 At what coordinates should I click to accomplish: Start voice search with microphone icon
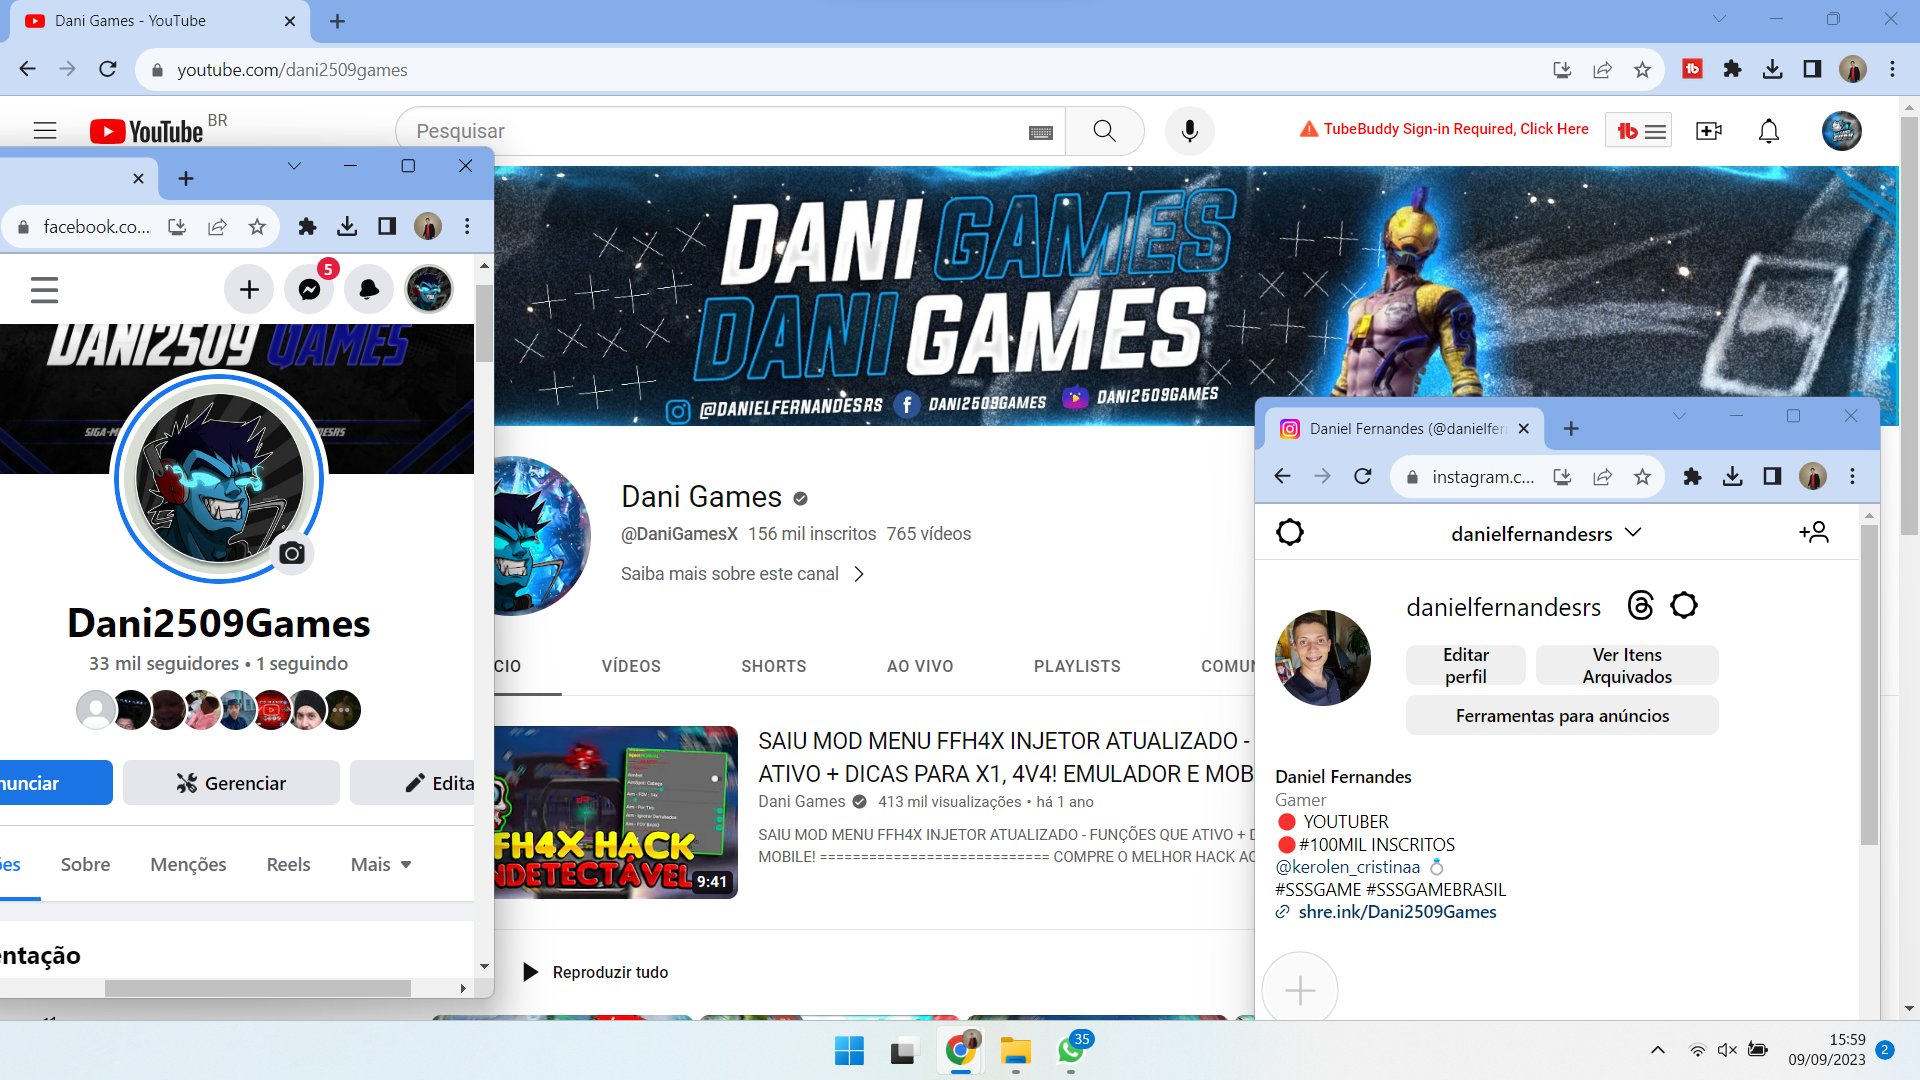tap(1190, 131)
